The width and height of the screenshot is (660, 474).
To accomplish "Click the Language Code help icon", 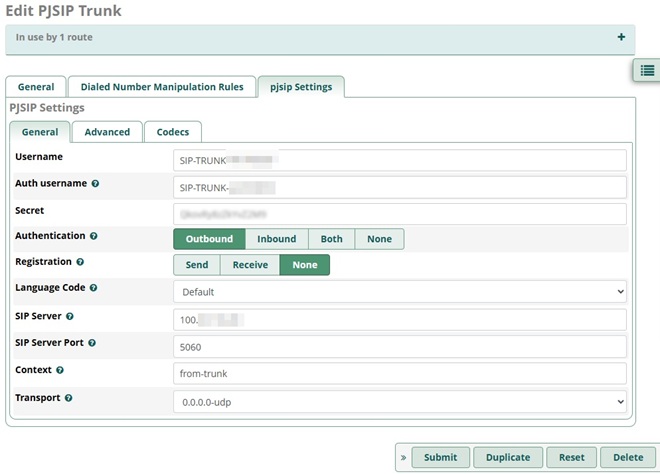I will (x=95, y=288).
